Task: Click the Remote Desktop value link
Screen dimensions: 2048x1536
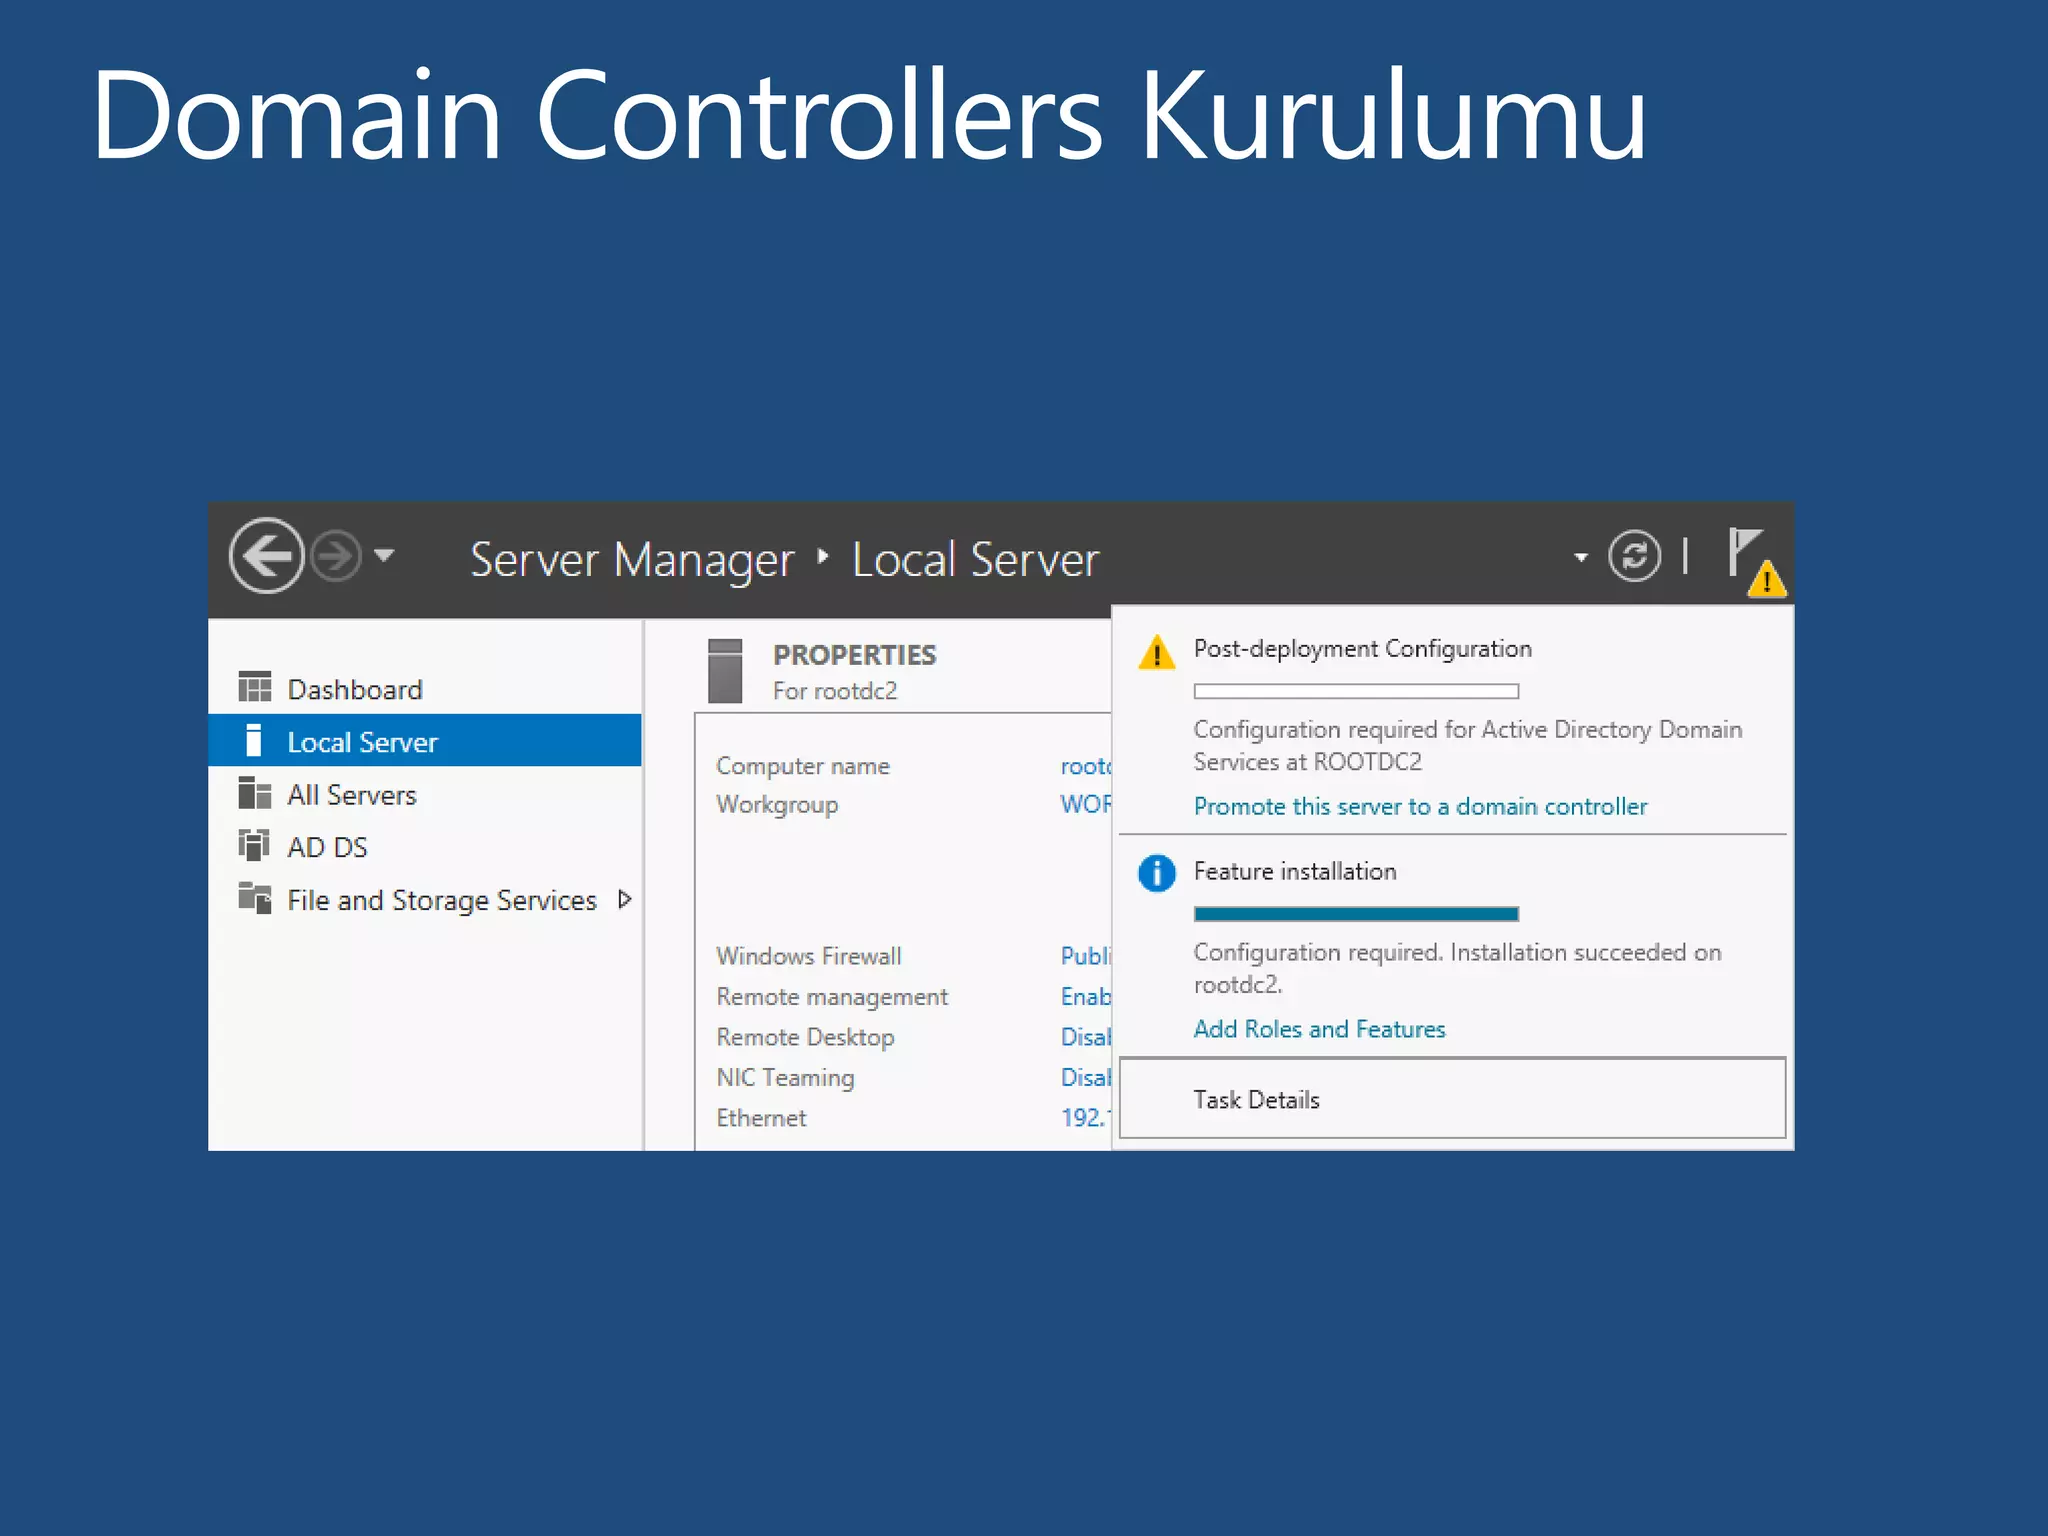Action: [1086, 1037]
